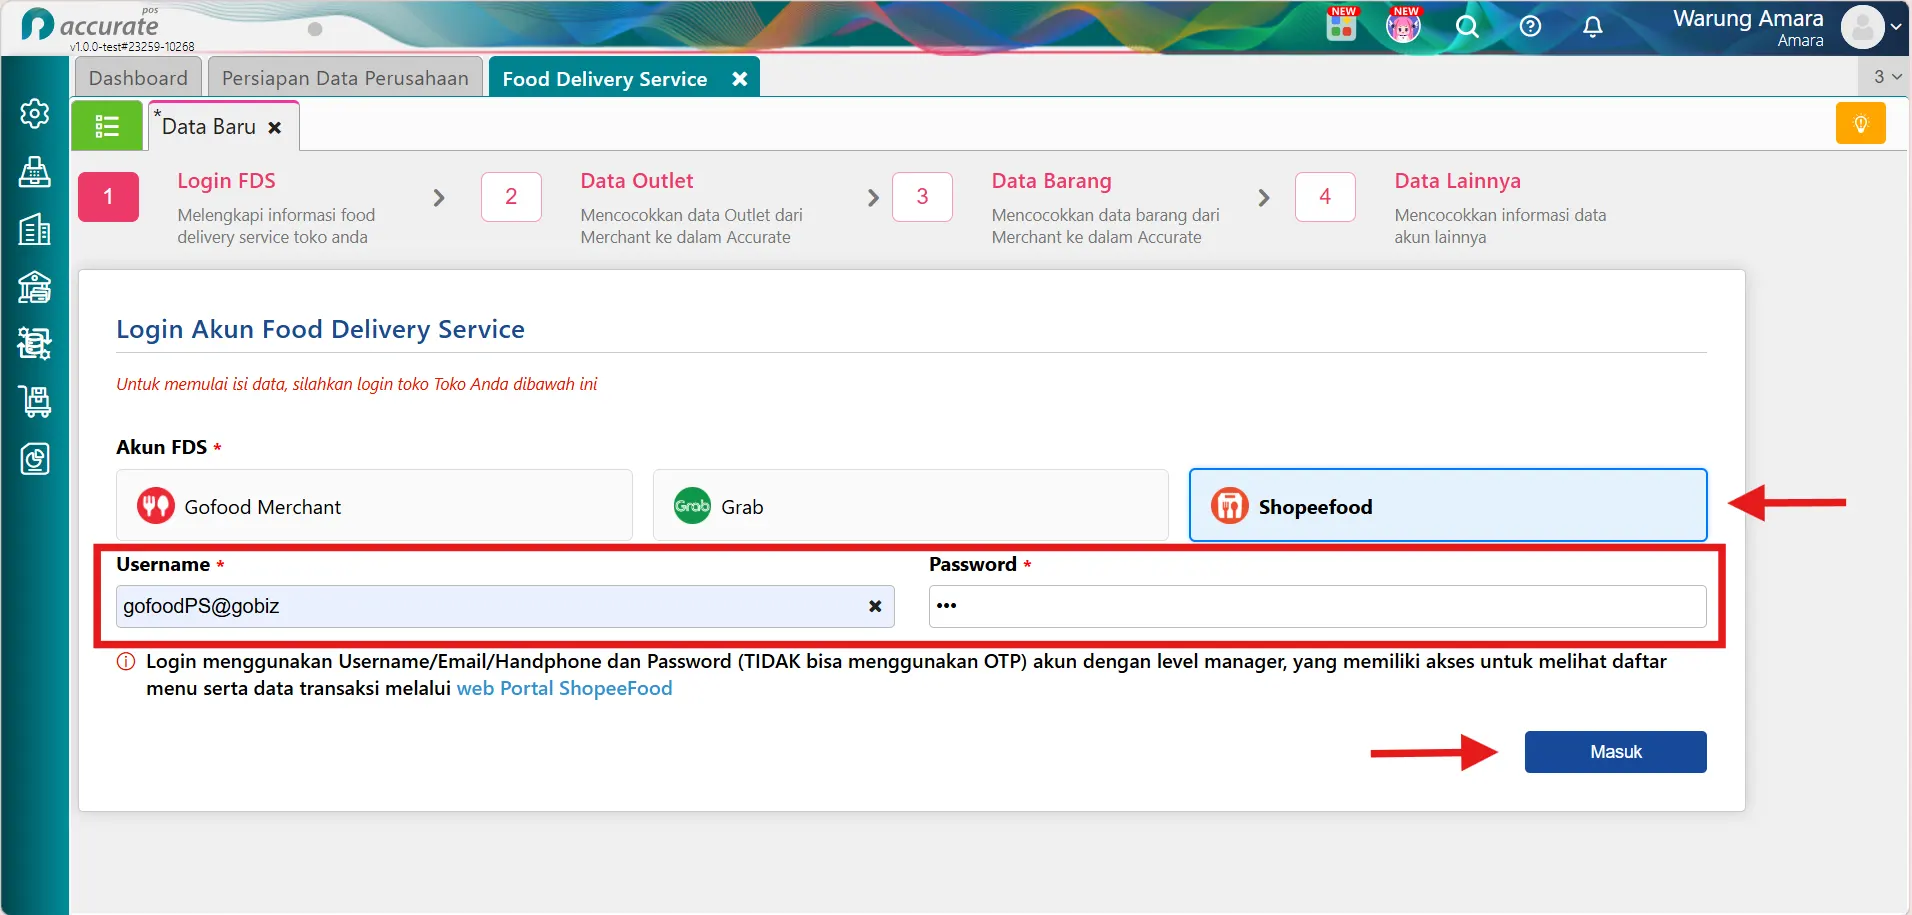
Task: Go to step 2 Data Outlet
Action: (511, 197)
